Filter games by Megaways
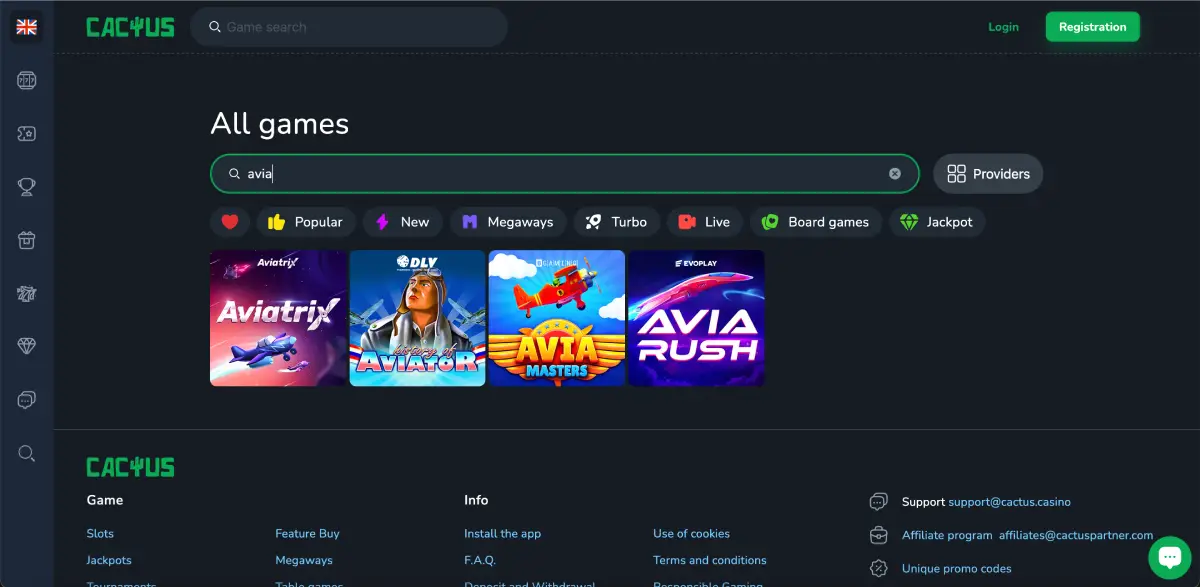This screenshot has width=1200, height=587. pyautogui.click(x=508, y=222)
